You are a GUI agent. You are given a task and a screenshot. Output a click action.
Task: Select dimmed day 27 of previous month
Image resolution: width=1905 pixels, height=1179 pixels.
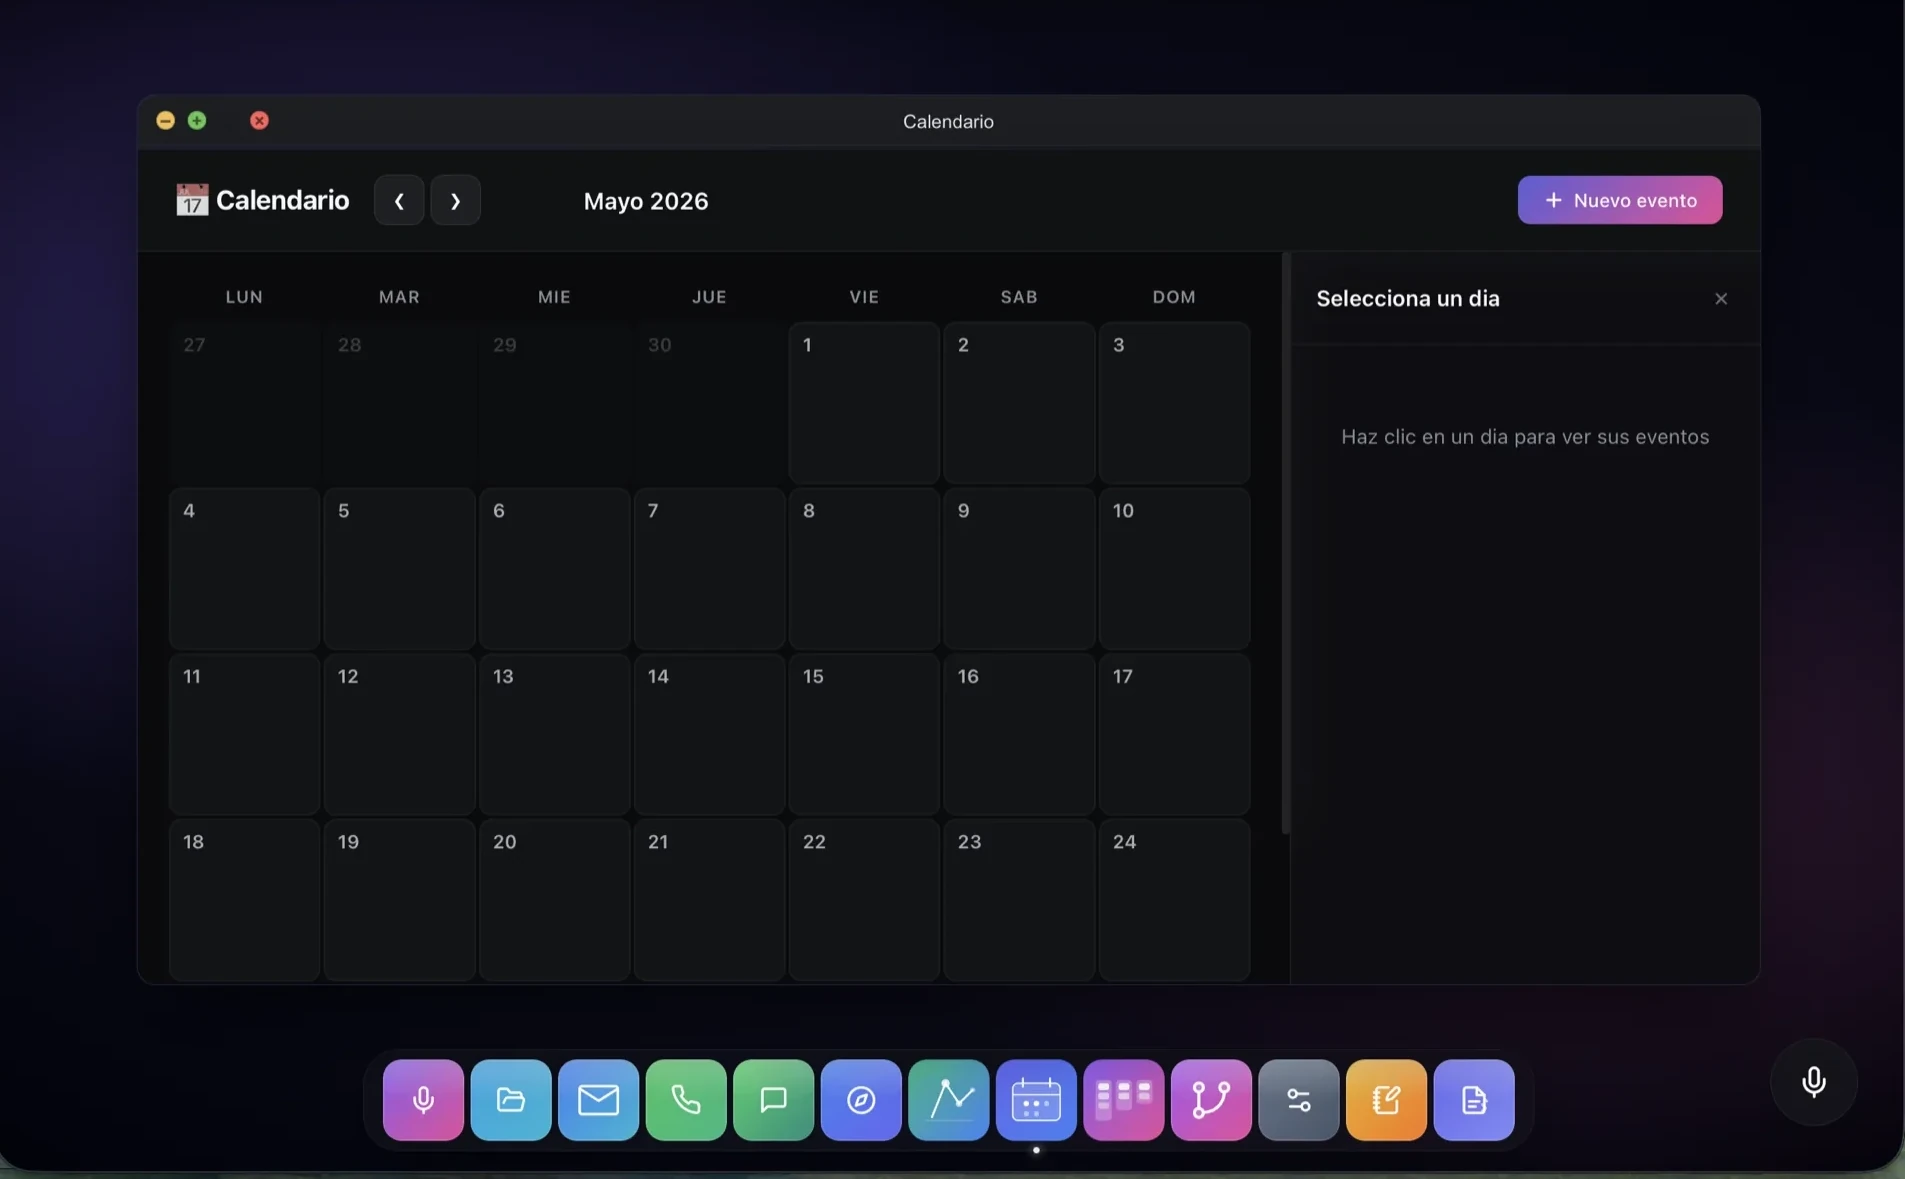(244, 403)
